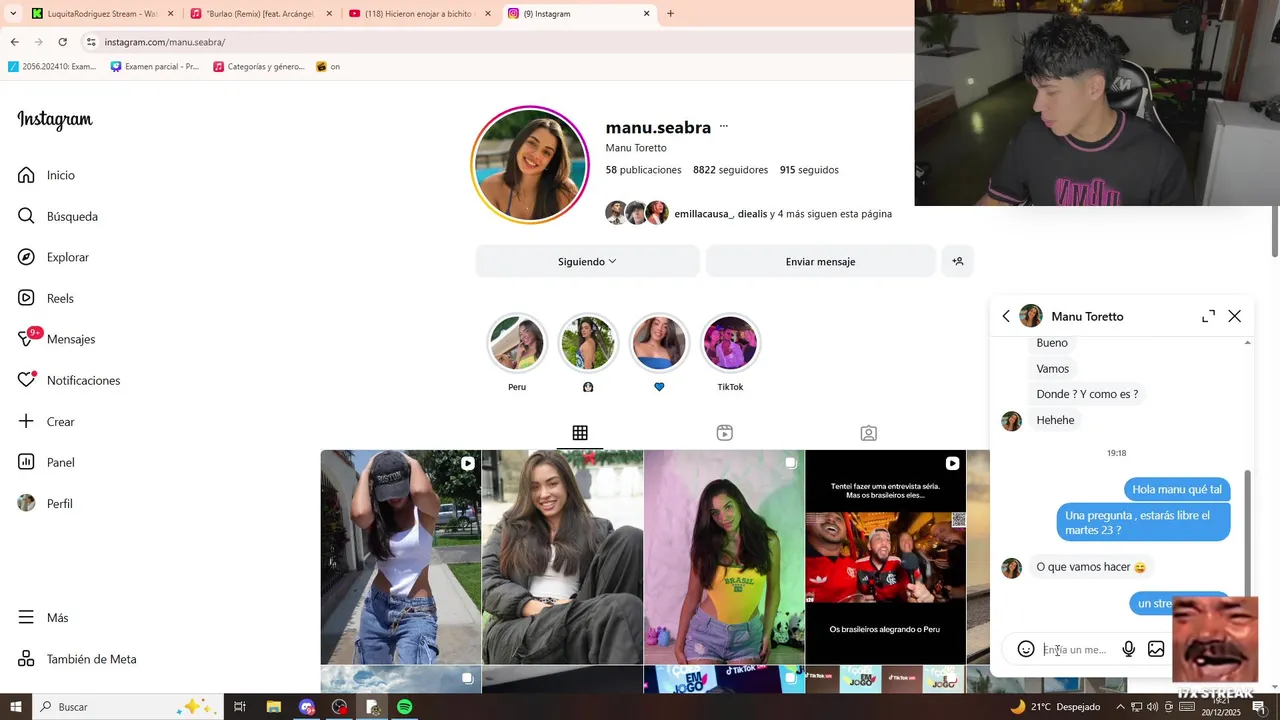Expand the chat window to full view
Image resolution: width=1280 pixels, height=720 pixels.
[1208, 316]
